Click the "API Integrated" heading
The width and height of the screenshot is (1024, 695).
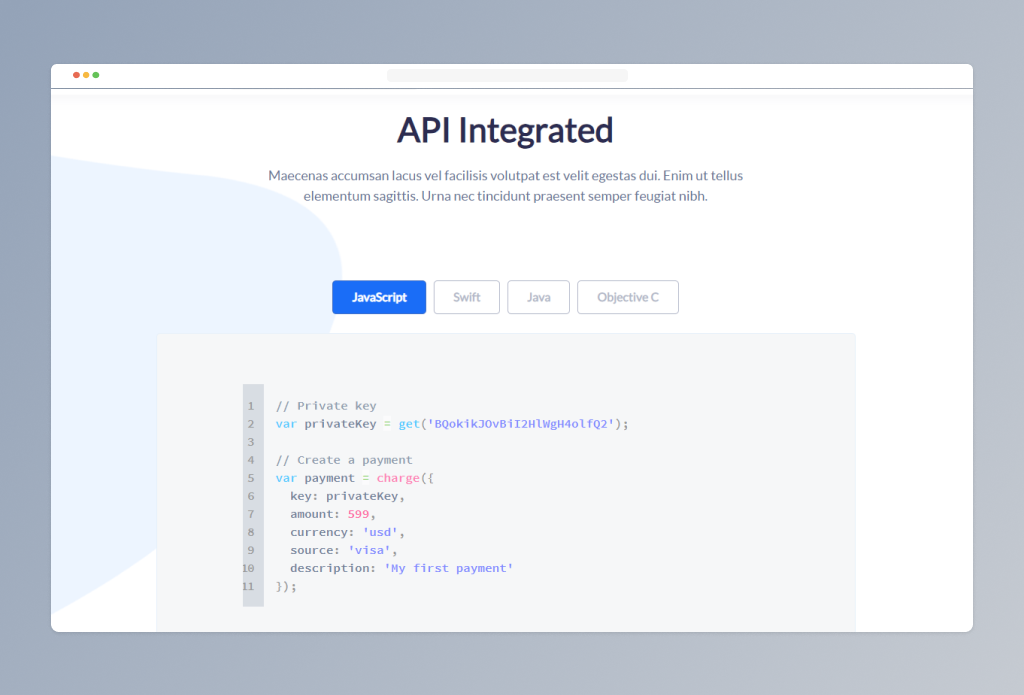[x=505, y=131]
